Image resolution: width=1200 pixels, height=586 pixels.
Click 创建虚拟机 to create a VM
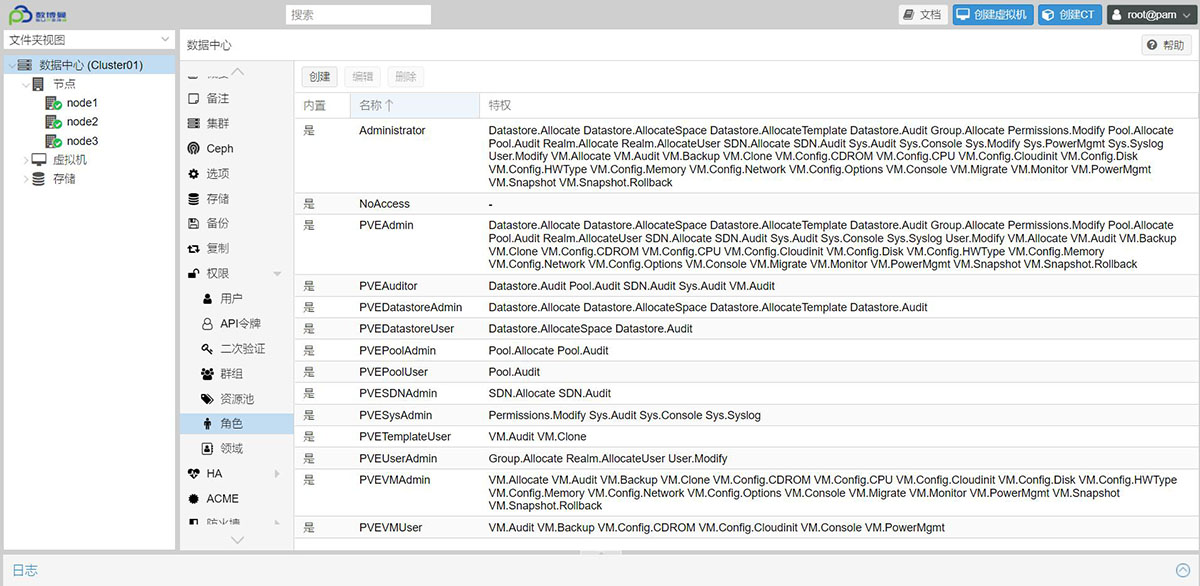(x=991, y=15)
